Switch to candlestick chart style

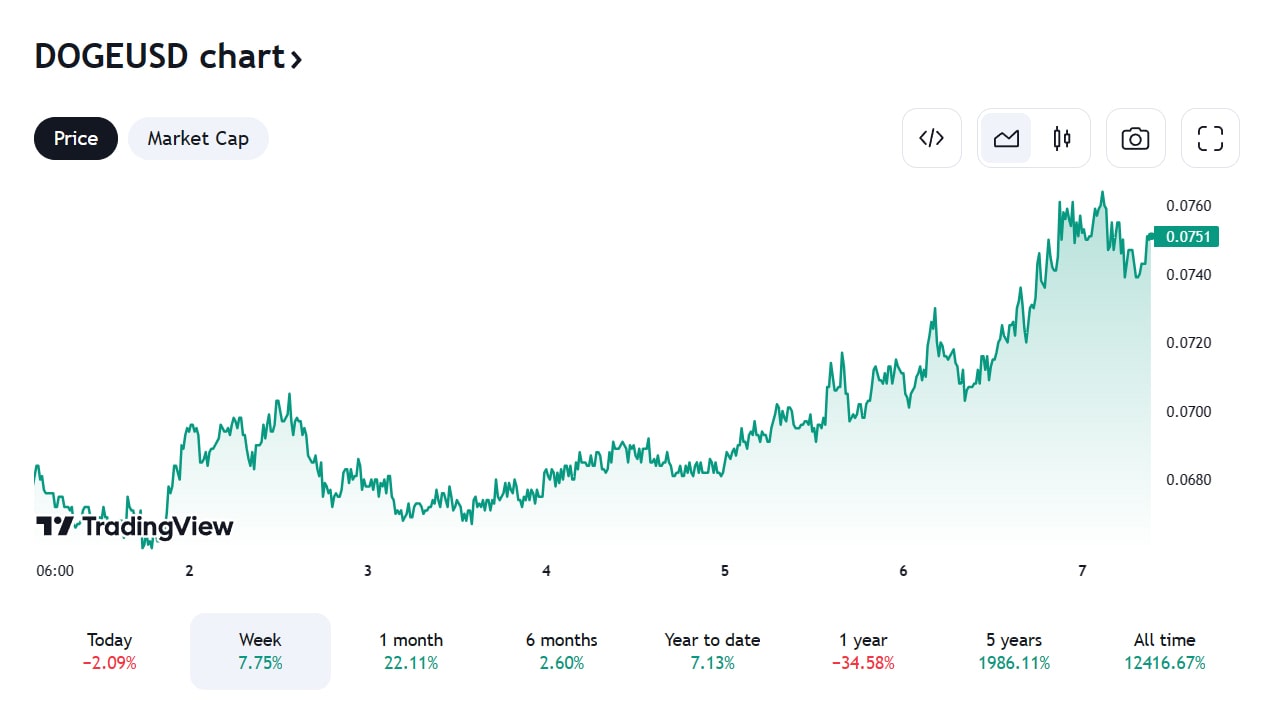point(1062,138)
